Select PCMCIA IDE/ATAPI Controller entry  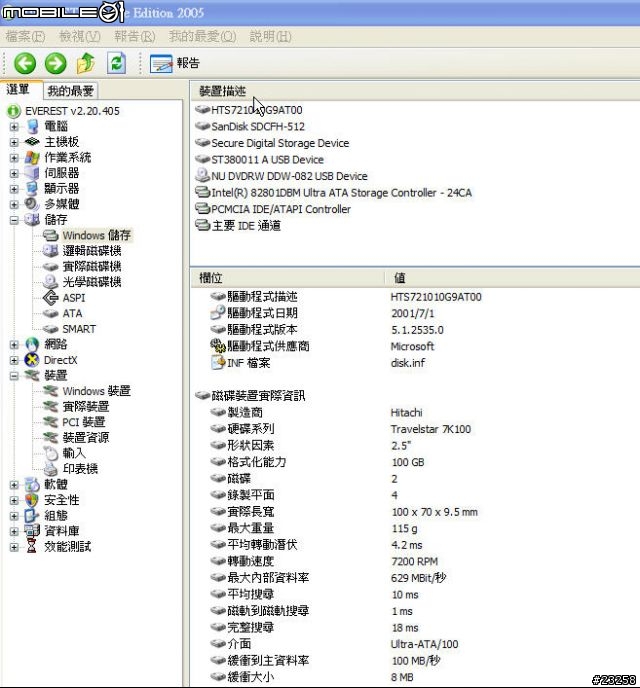click(281, 209)
